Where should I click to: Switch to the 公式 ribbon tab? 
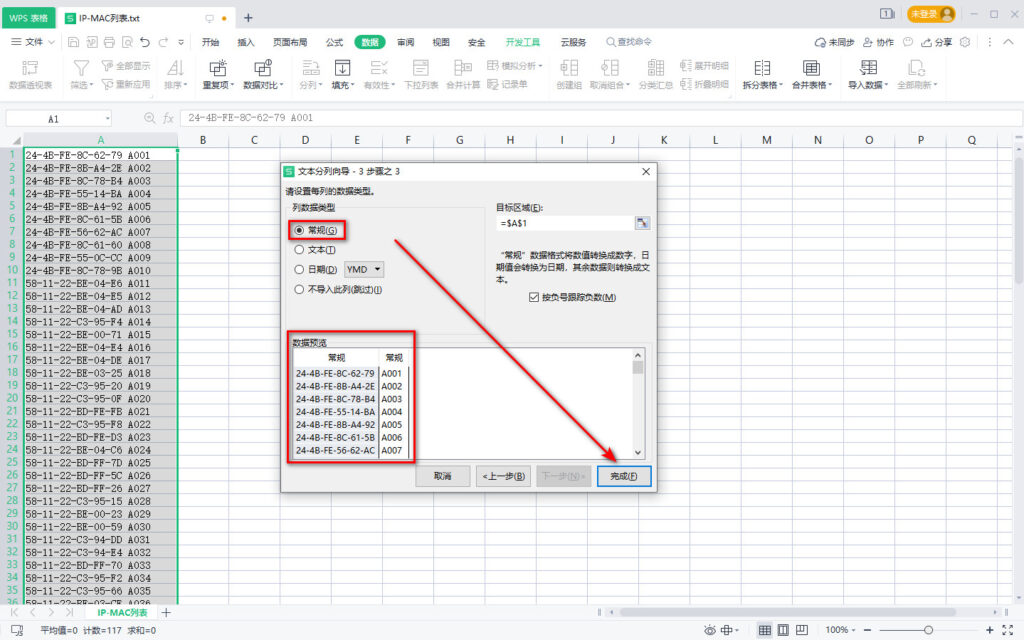[x=334, y=42]
